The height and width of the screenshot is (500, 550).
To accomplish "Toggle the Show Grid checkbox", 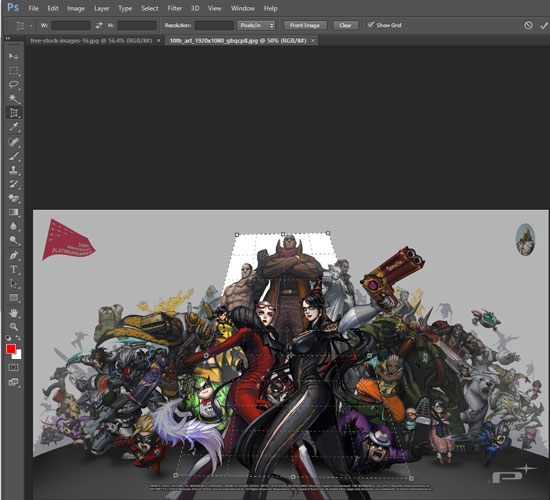I will tap(370, 25).
